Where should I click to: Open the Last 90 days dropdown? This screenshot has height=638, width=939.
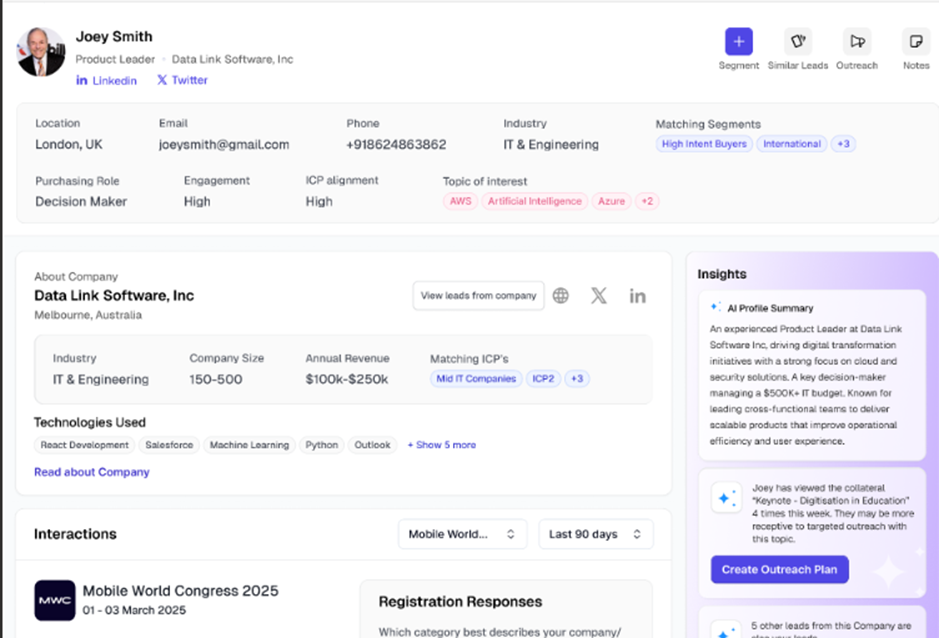(595, 534)
